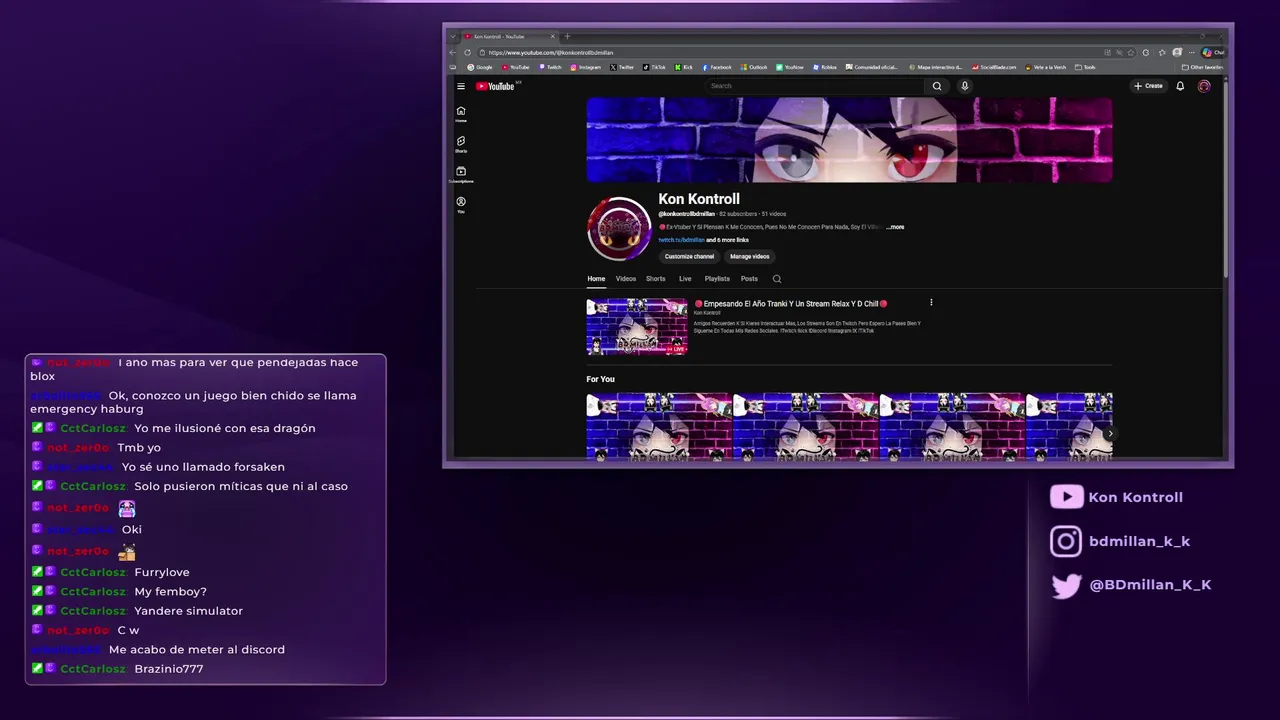Click the Customize channel button
1280x720 pixels.
click(689, 257)
